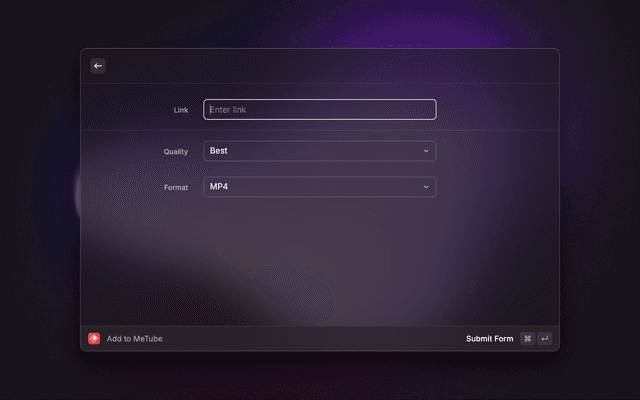Click the Return key icon

tap(544, 339)
